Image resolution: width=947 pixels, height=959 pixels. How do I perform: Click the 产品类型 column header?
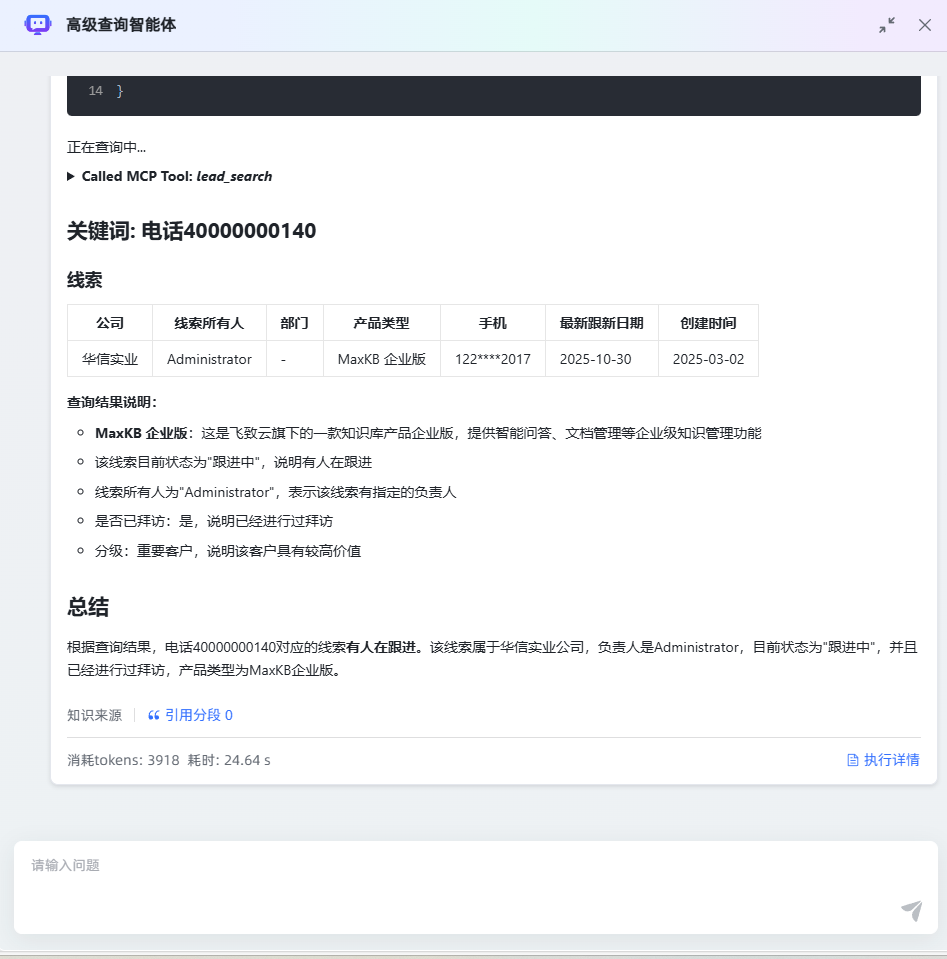(381, 323)
